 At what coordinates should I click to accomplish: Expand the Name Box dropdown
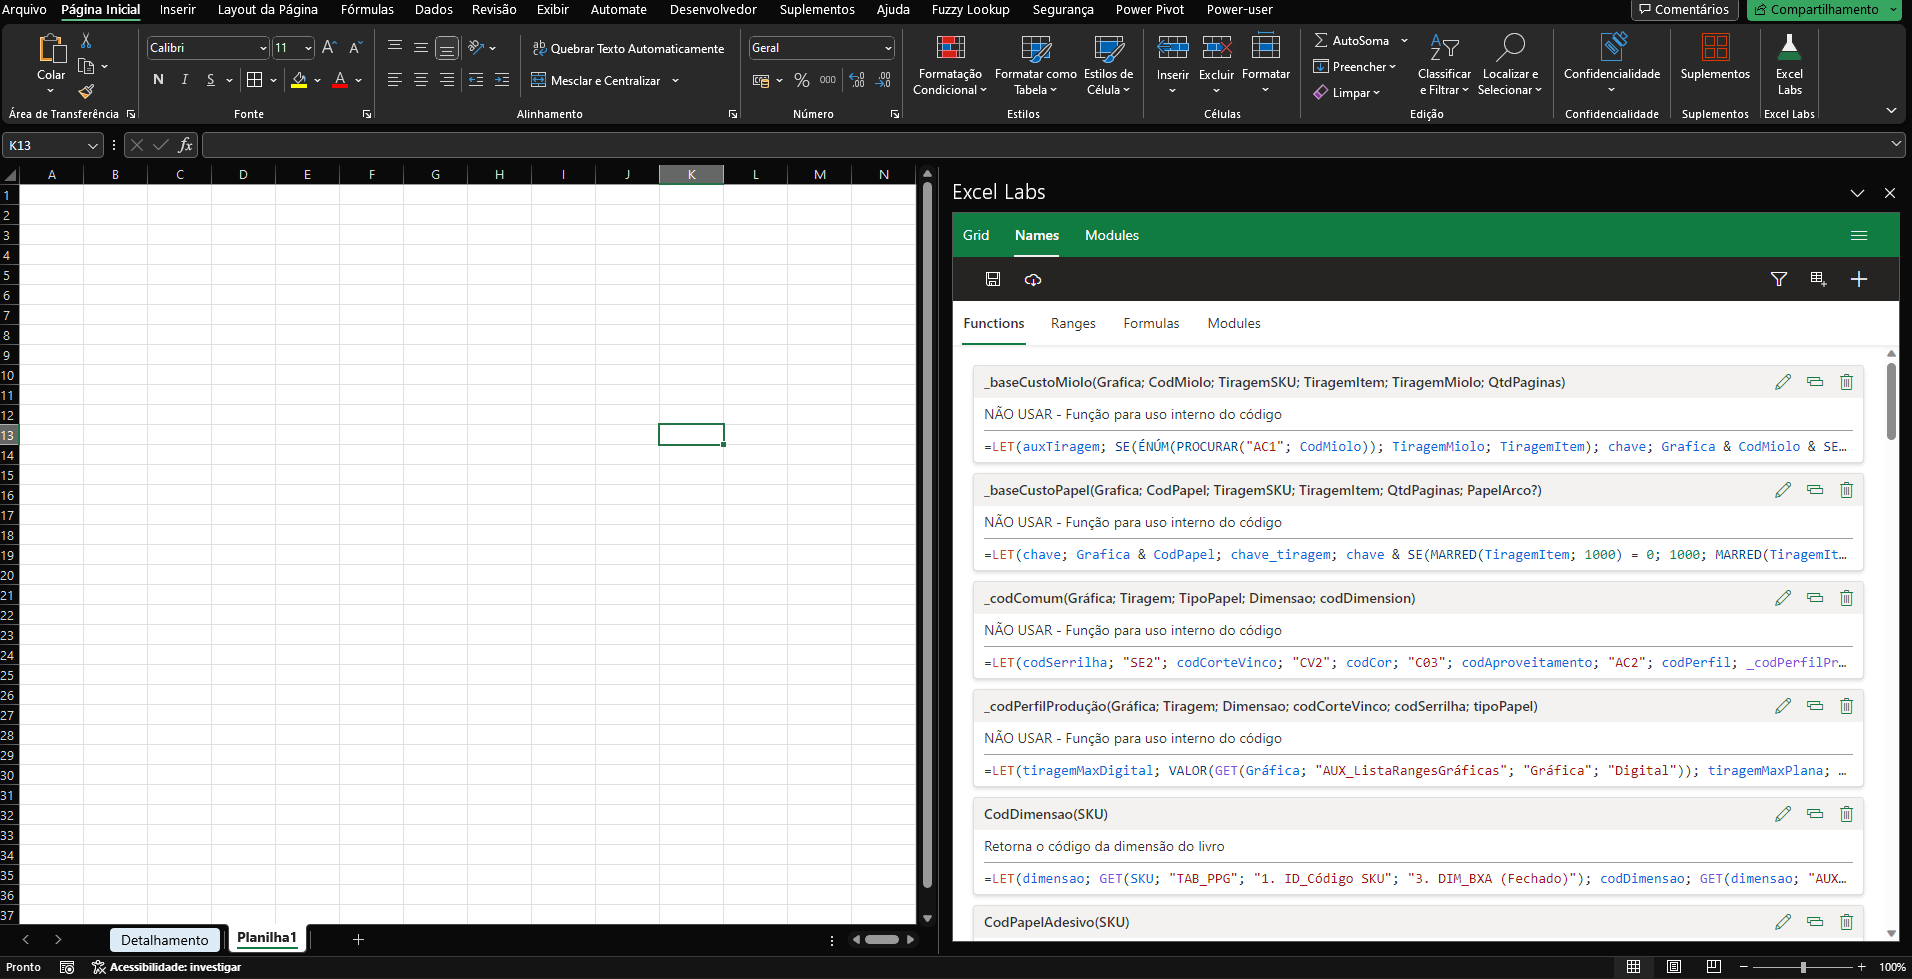[x=93, y=146]
